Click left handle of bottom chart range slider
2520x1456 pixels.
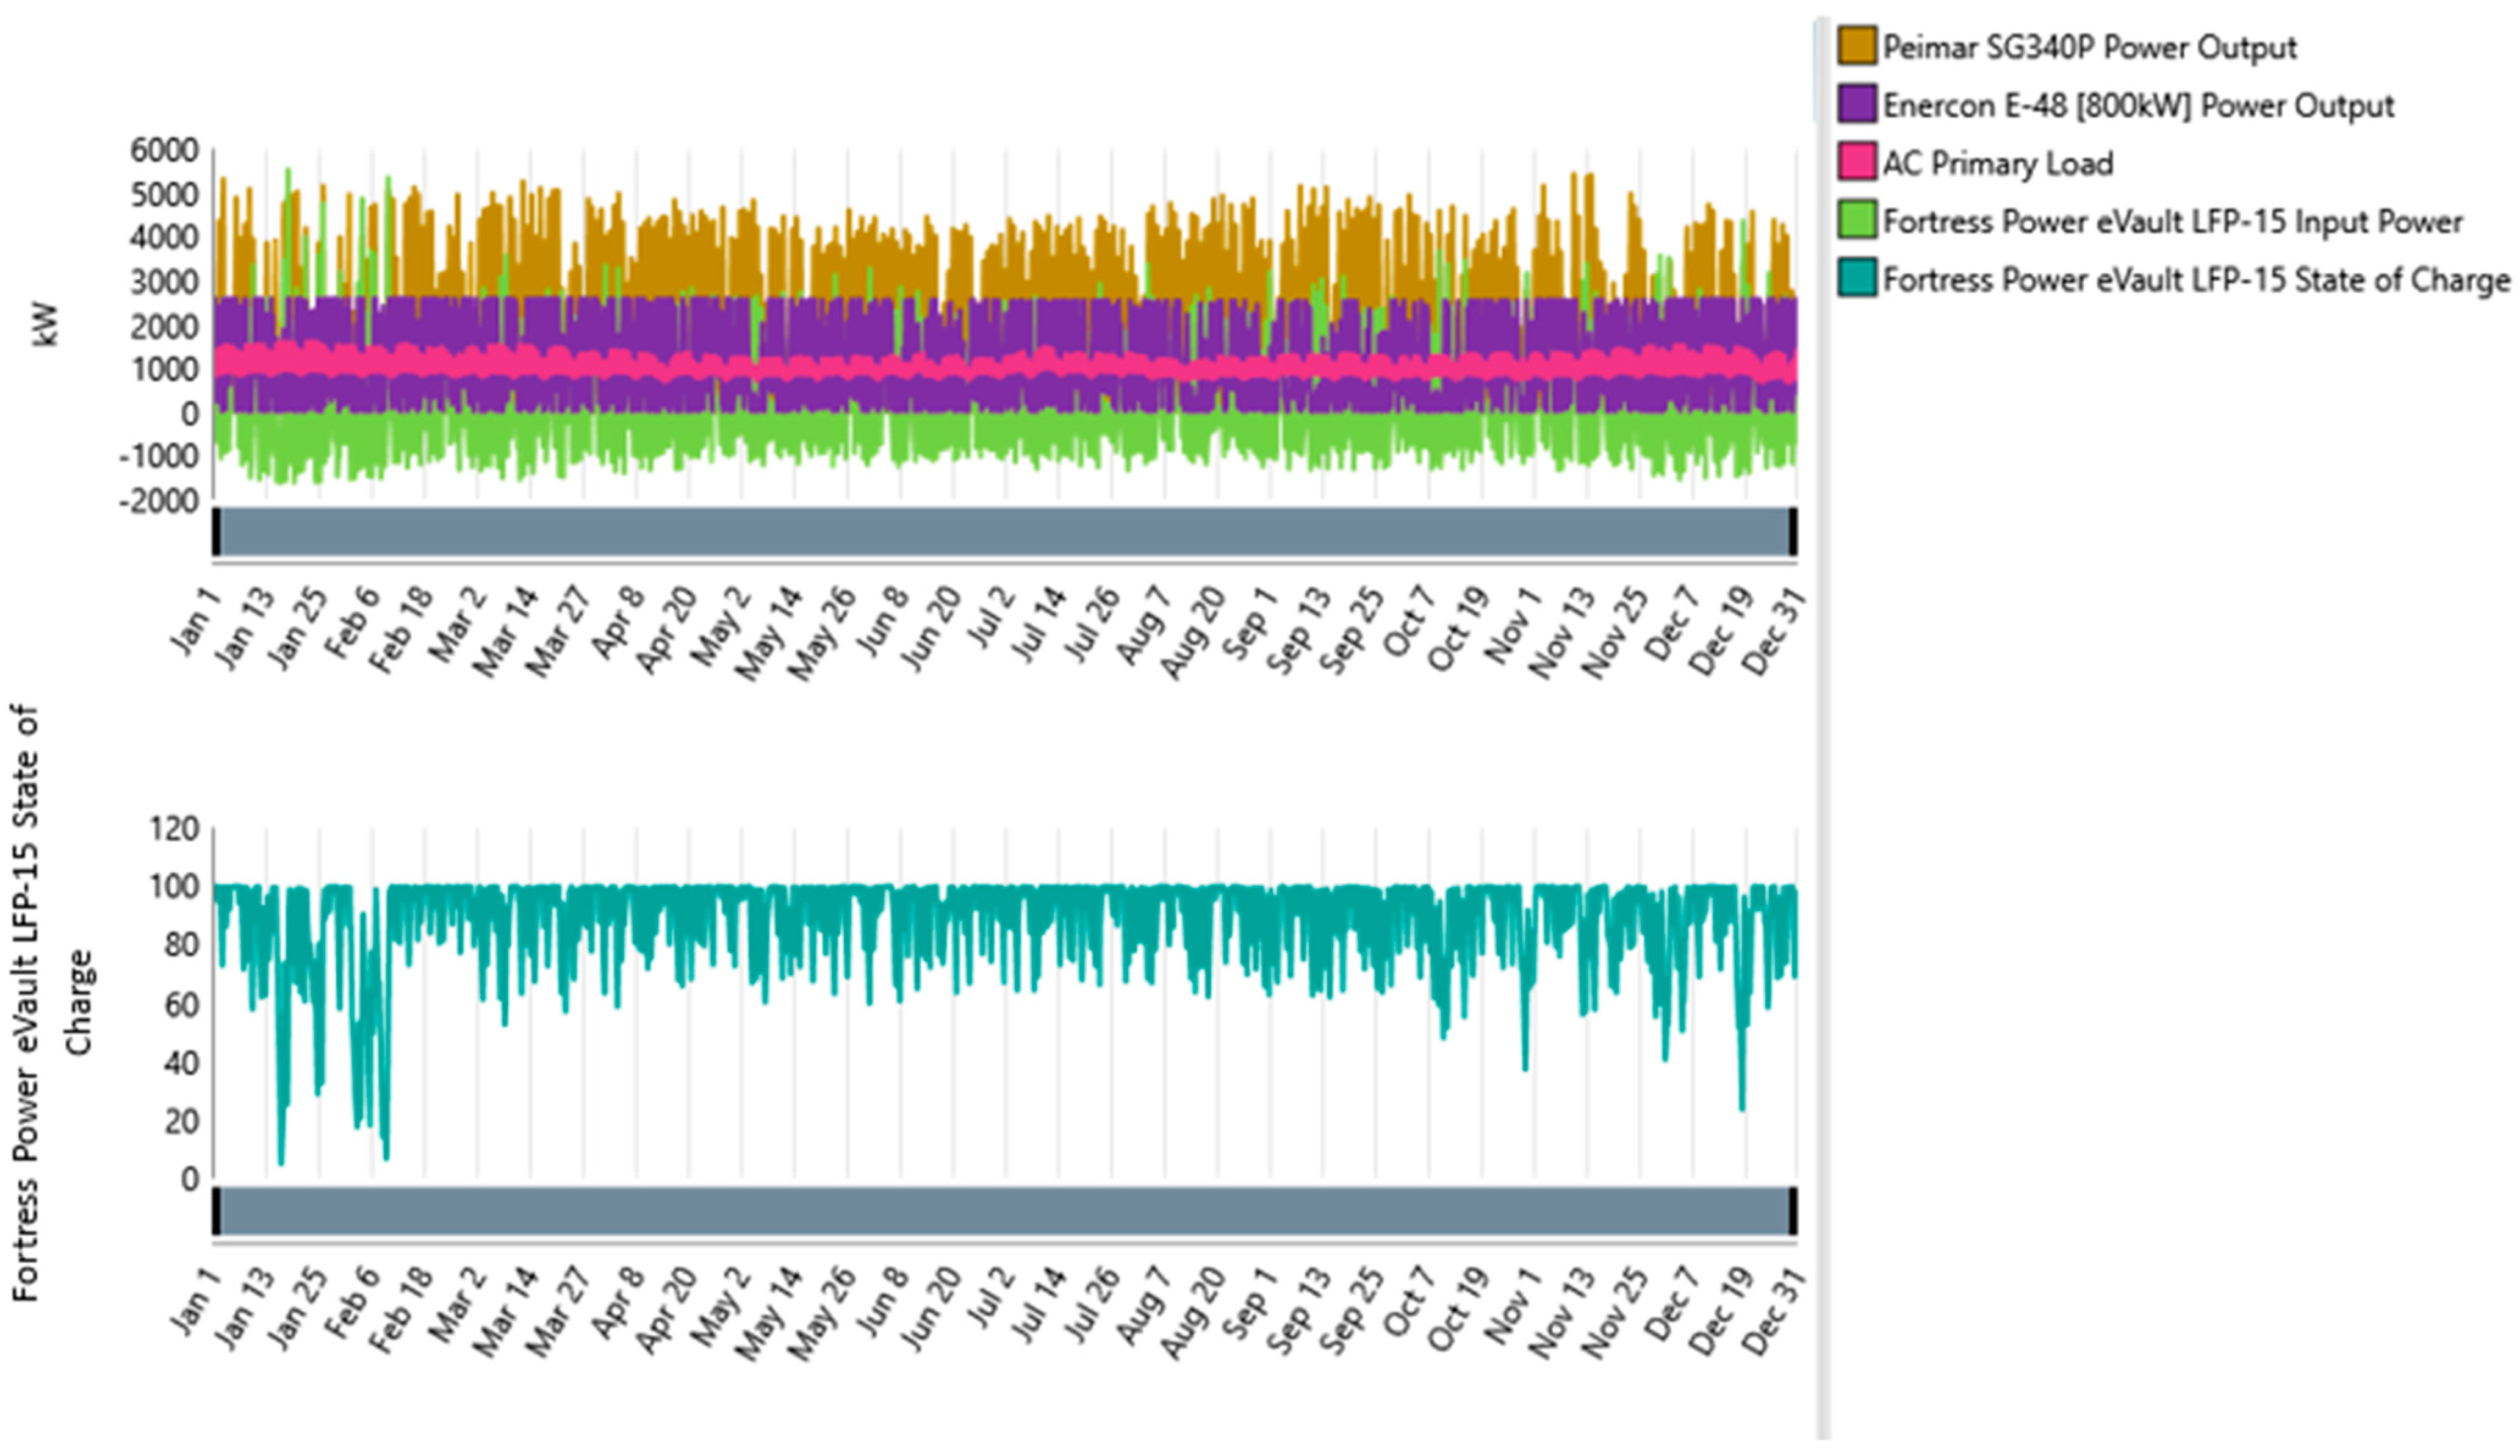216,1211
